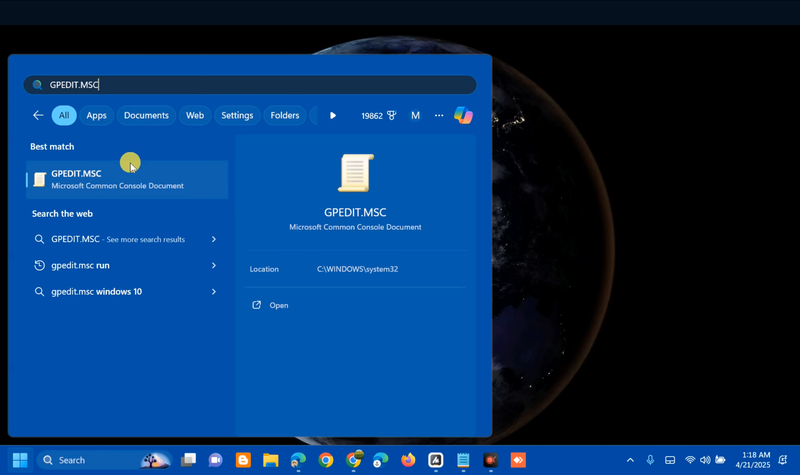Image resolution: width=800 pixels, height=475 pixels.
Task: Expand arrow beside gpedit.msc run
Action: pyautogui.click(x=214, y=265)
